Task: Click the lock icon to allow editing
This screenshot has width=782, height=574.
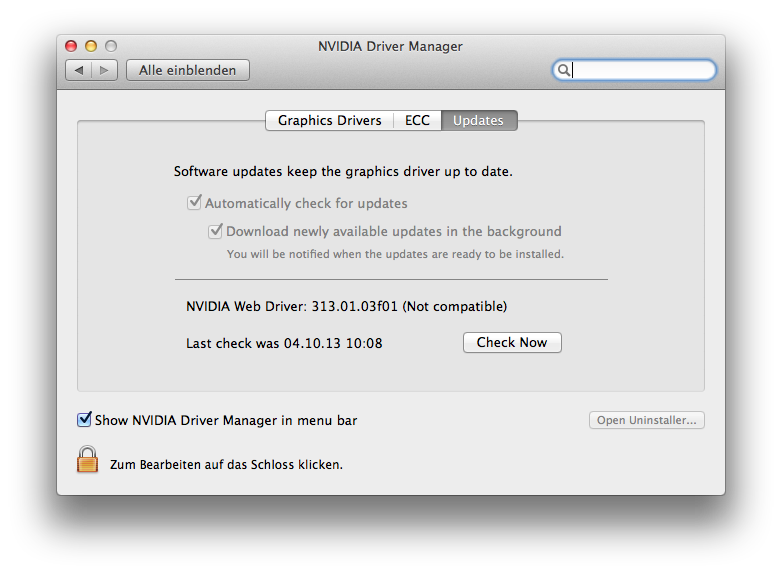Action: pos(87,459)
